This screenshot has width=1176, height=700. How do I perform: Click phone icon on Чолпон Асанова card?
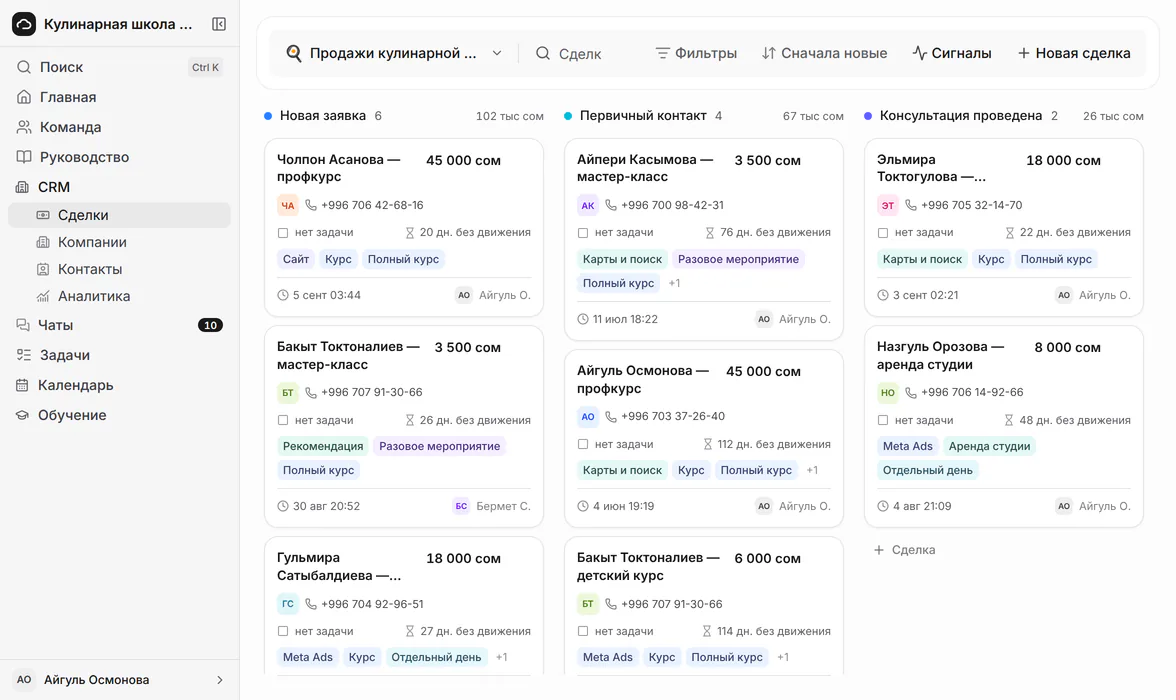click(310, 205)
